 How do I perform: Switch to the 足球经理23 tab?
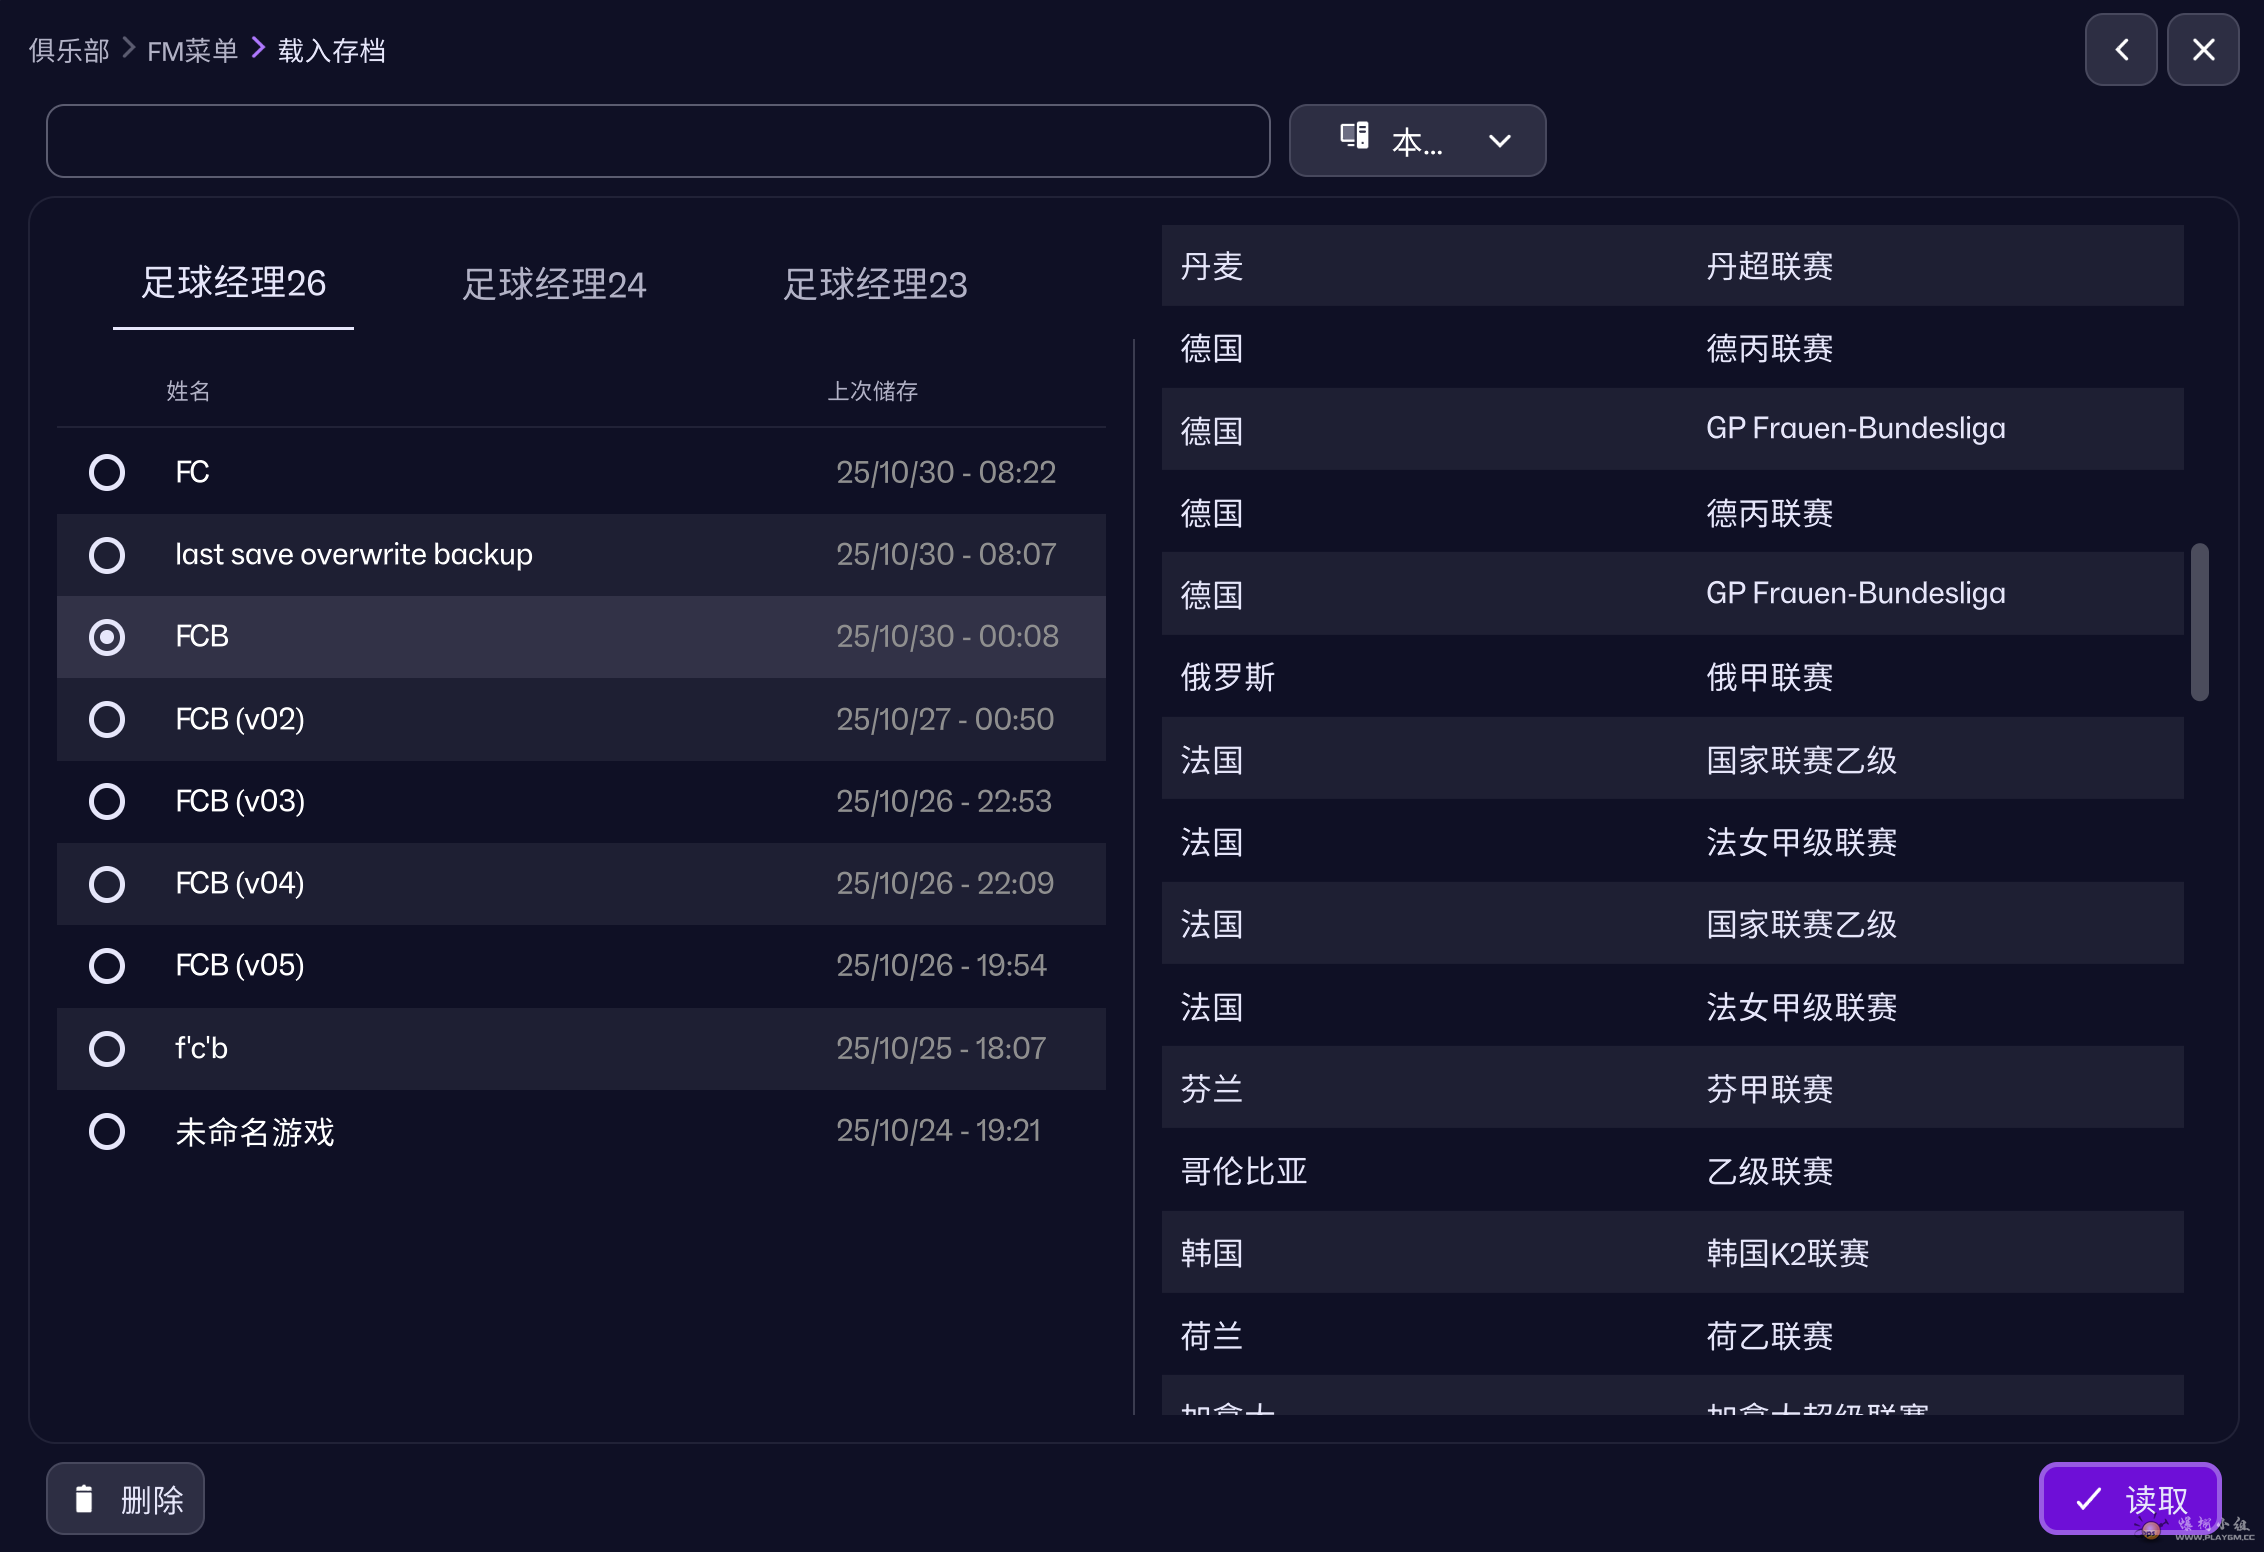(874, 284)
